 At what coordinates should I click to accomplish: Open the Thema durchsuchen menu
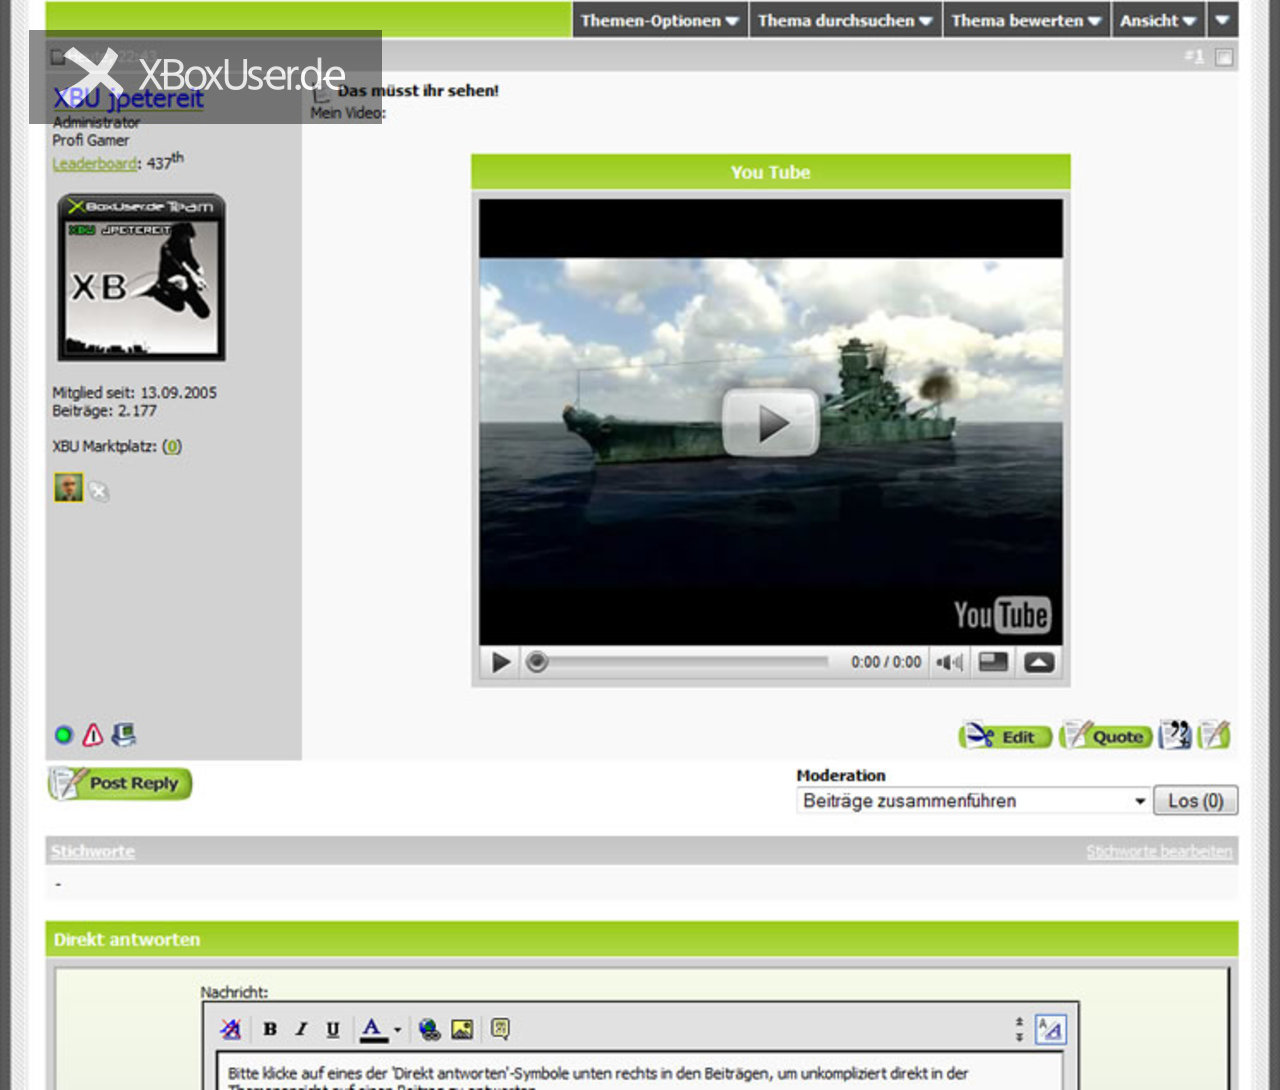click(844, 20)
